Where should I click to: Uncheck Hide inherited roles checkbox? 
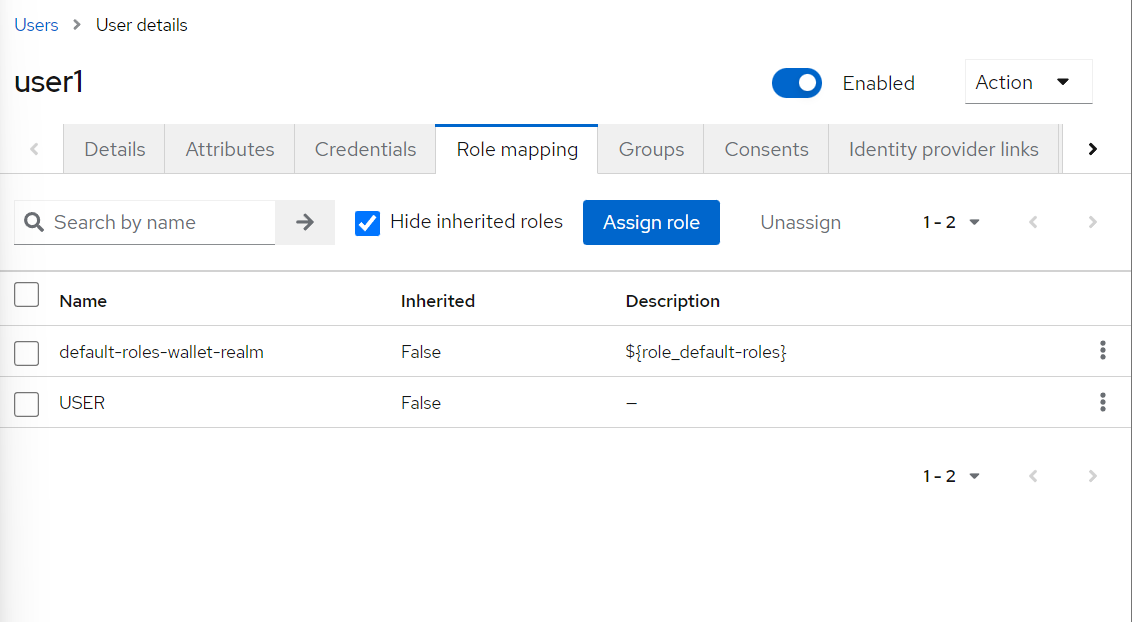(x=368, y=222)
